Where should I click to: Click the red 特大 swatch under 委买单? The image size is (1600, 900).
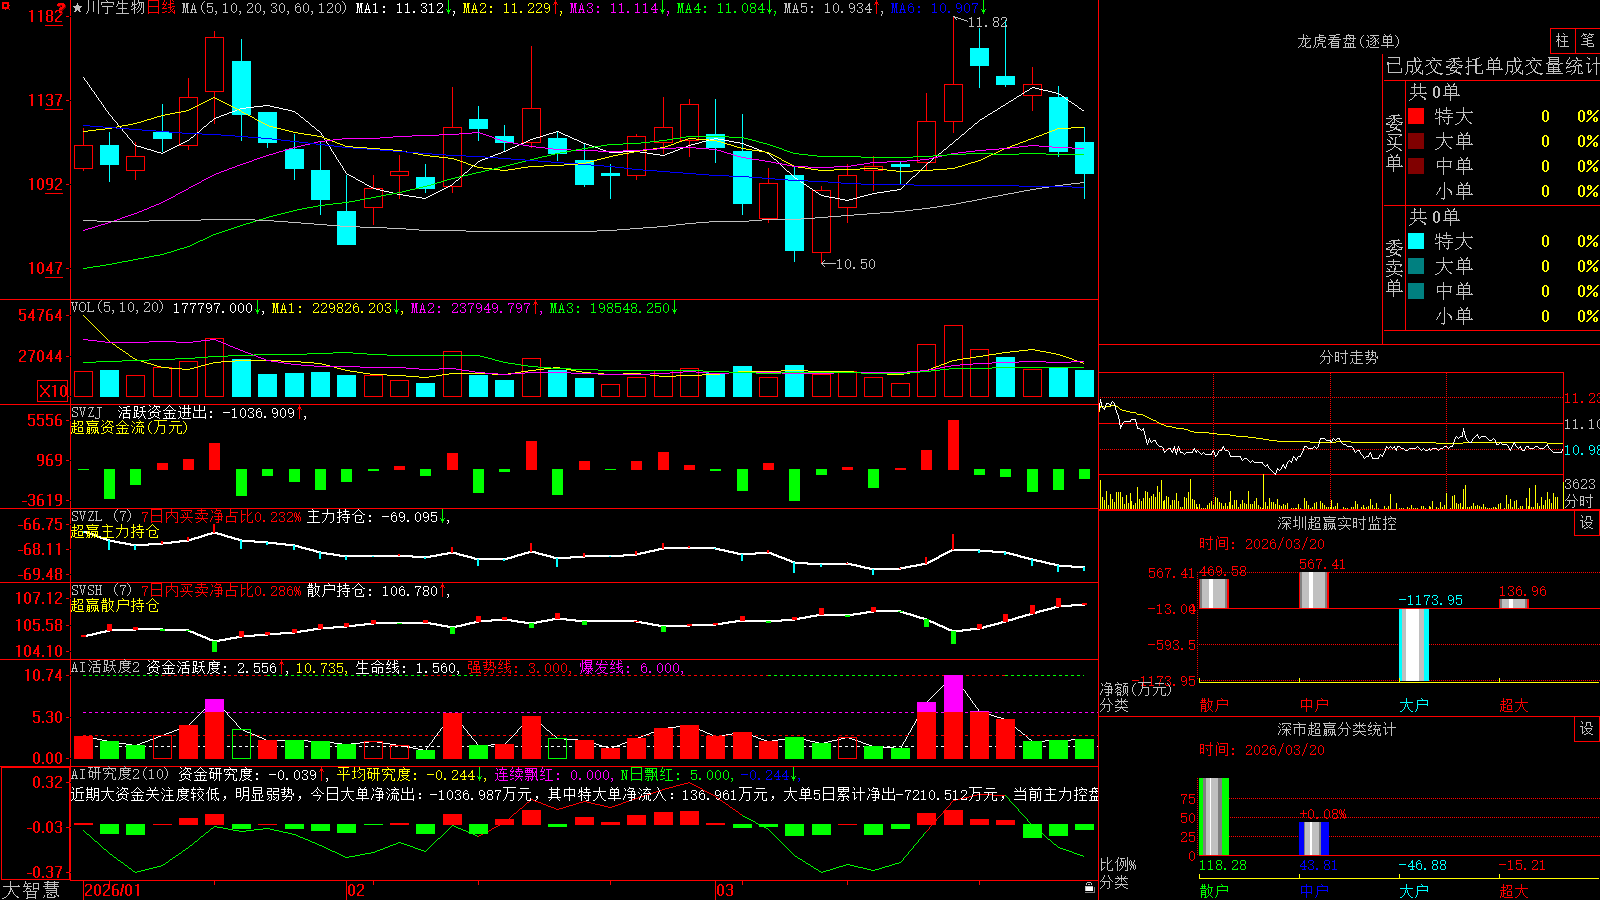pos(1416,116)
